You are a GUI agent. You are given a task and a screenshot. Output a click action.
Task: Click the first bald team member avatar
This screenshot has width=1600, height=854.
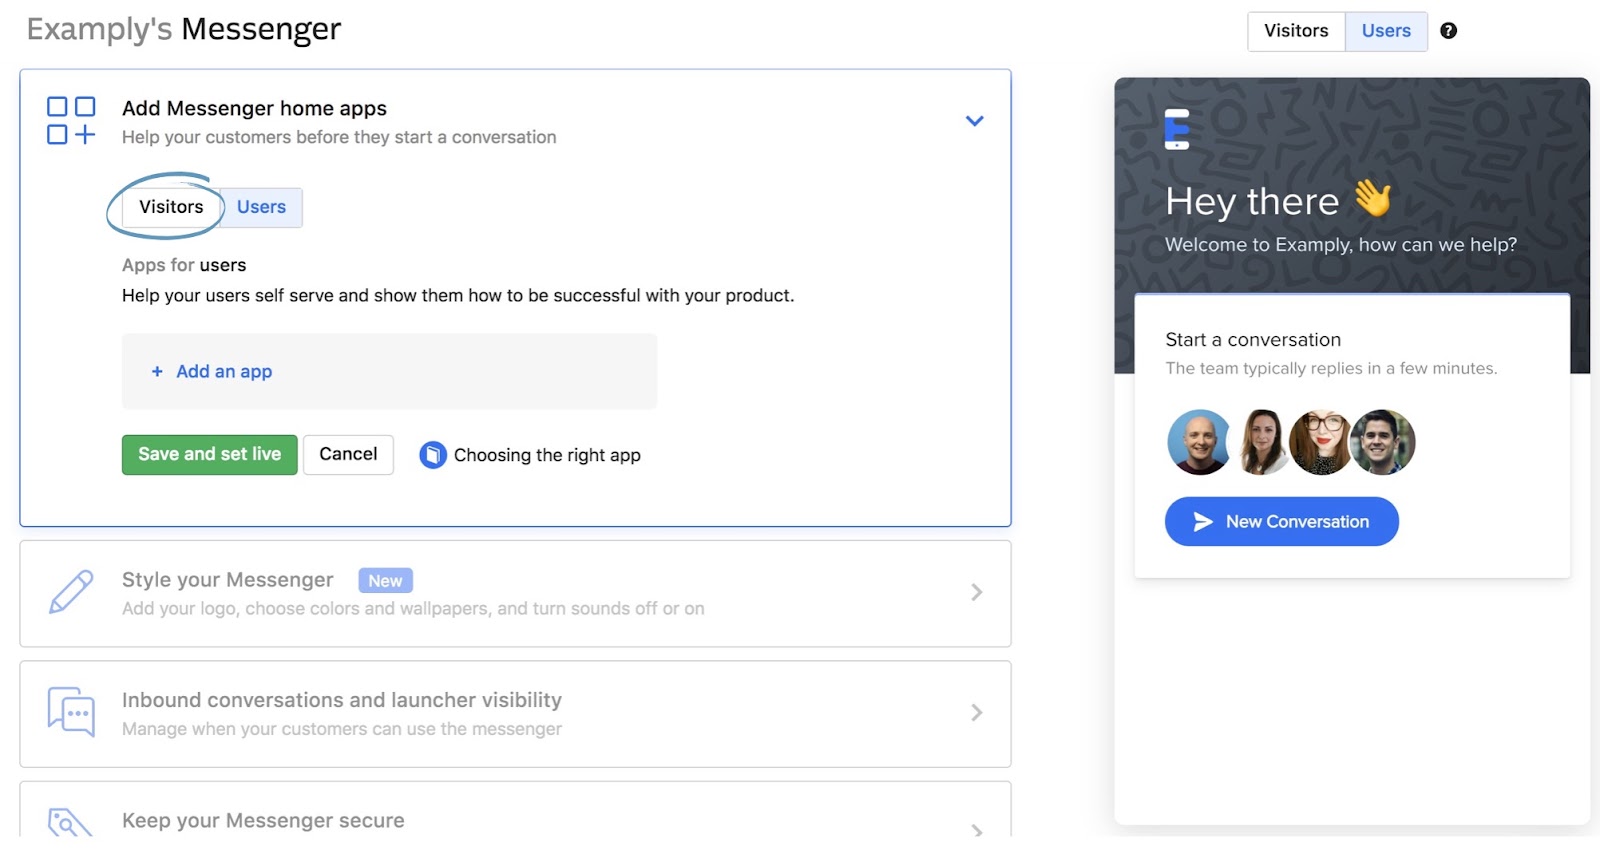pos(1199,442)
